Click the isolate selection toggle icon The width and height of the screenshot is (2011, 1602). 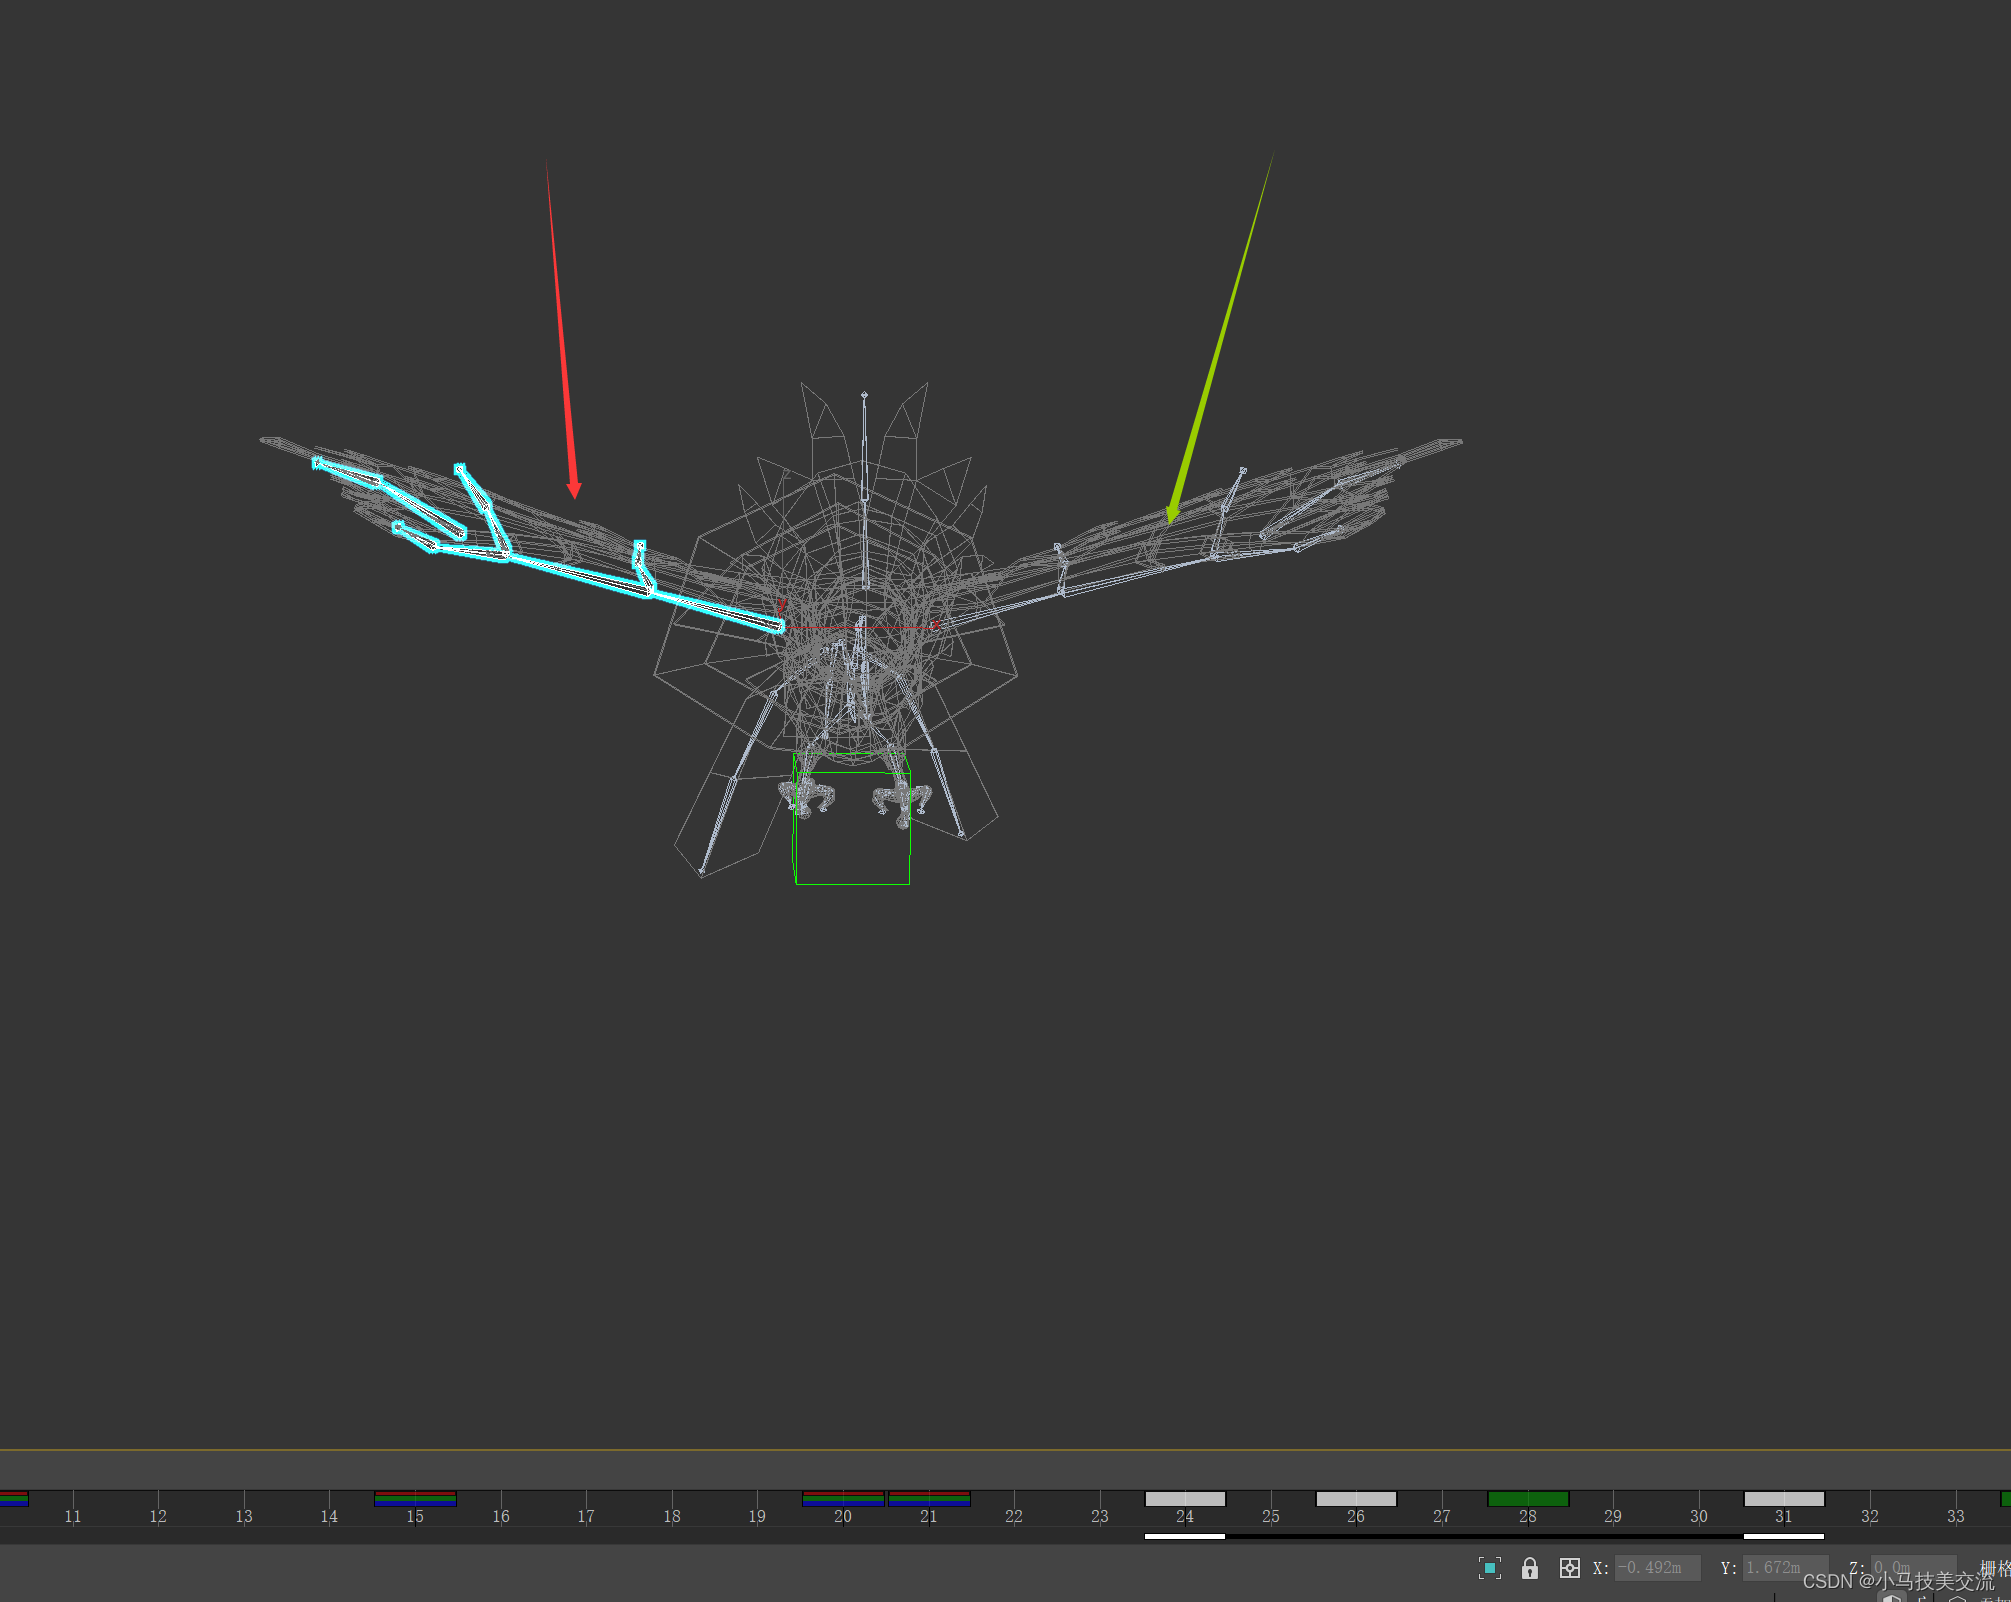coord(1489,1568)
